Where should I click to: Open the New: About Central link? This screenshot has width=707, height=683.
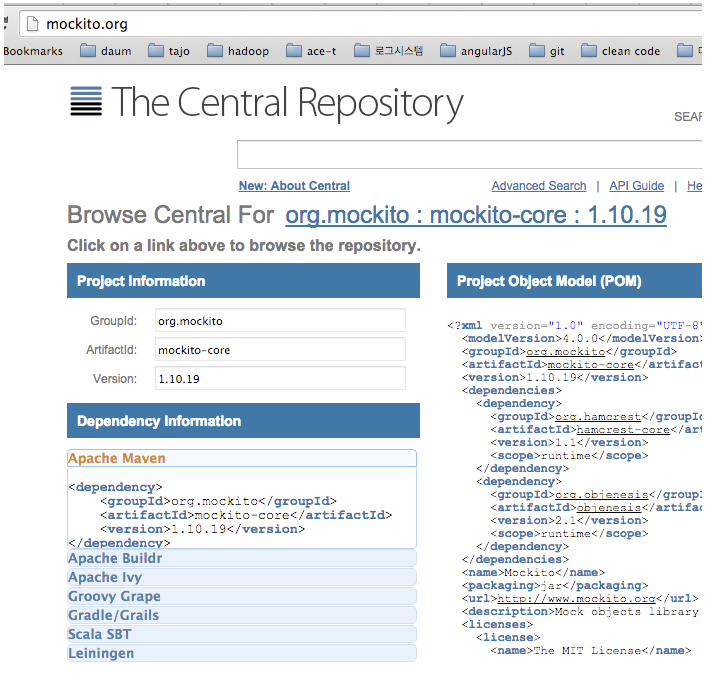(294, 186)
